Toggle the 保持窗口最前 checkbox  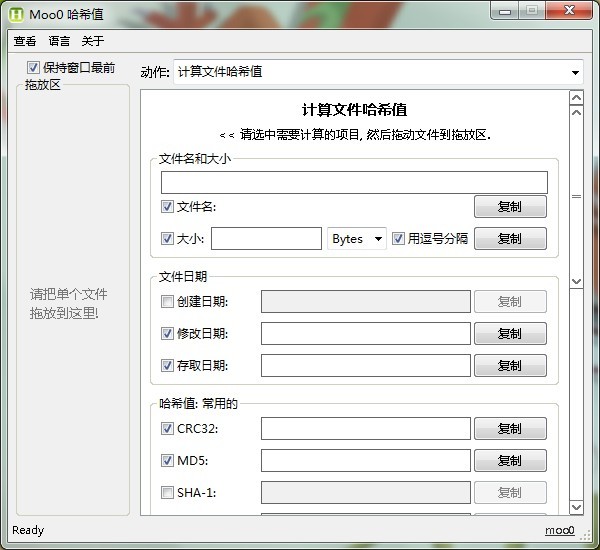tap(34, 68)
